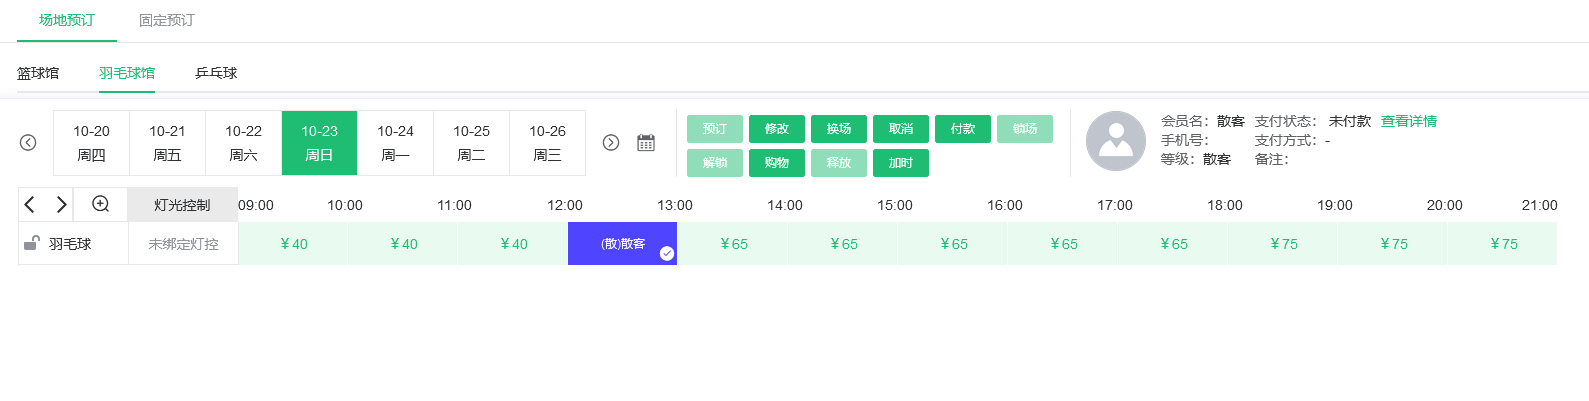Go to the next week of dates

click(x=611, y=143)
